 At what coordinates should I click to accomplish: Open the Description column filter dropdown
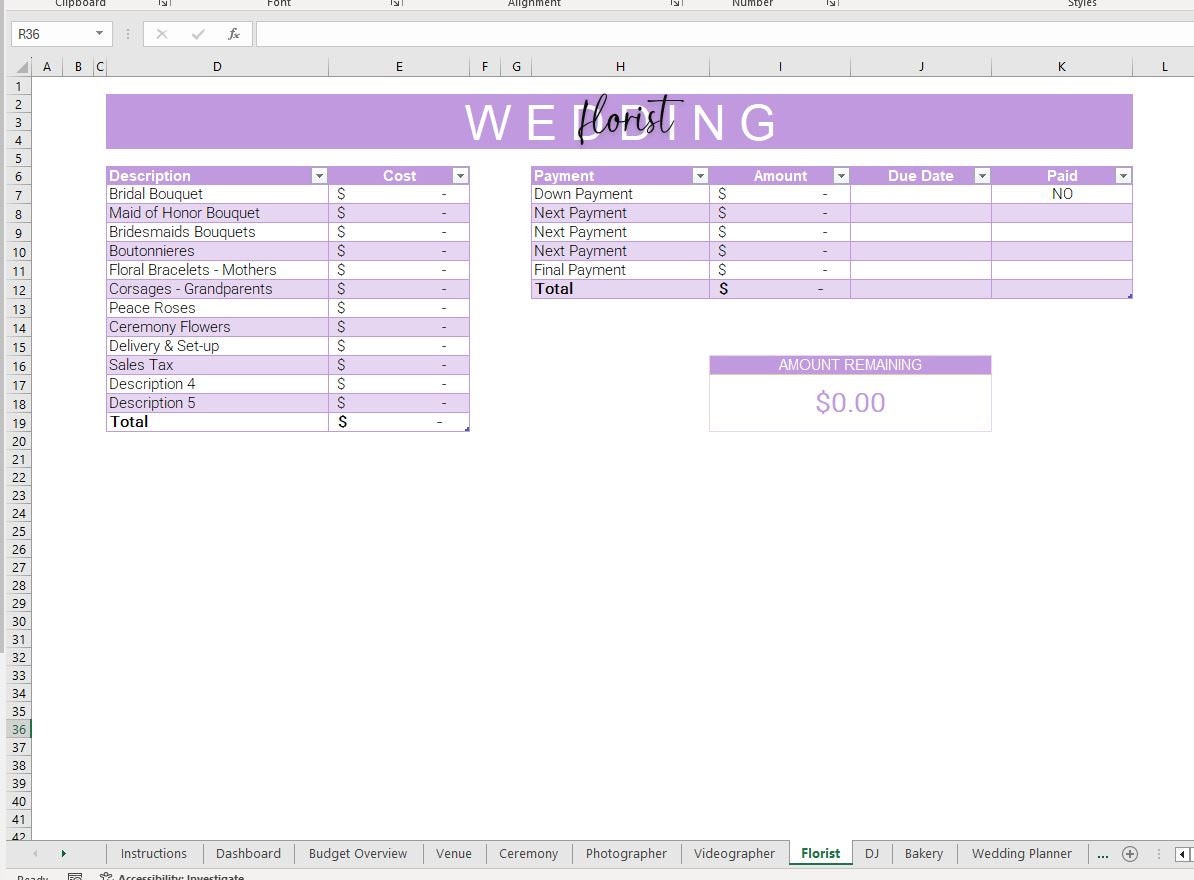click(319, 175)
